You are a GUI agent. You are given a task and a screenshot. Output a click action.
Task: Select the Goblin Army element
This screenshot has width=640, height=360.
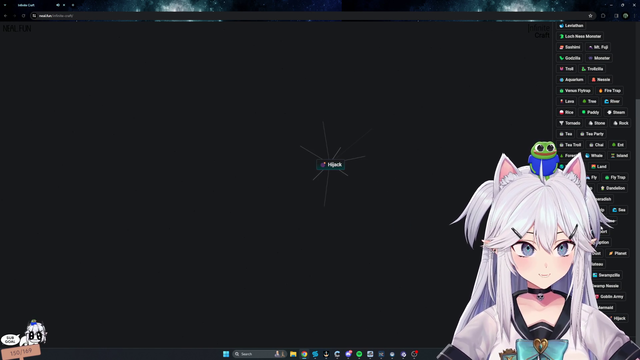609,297
